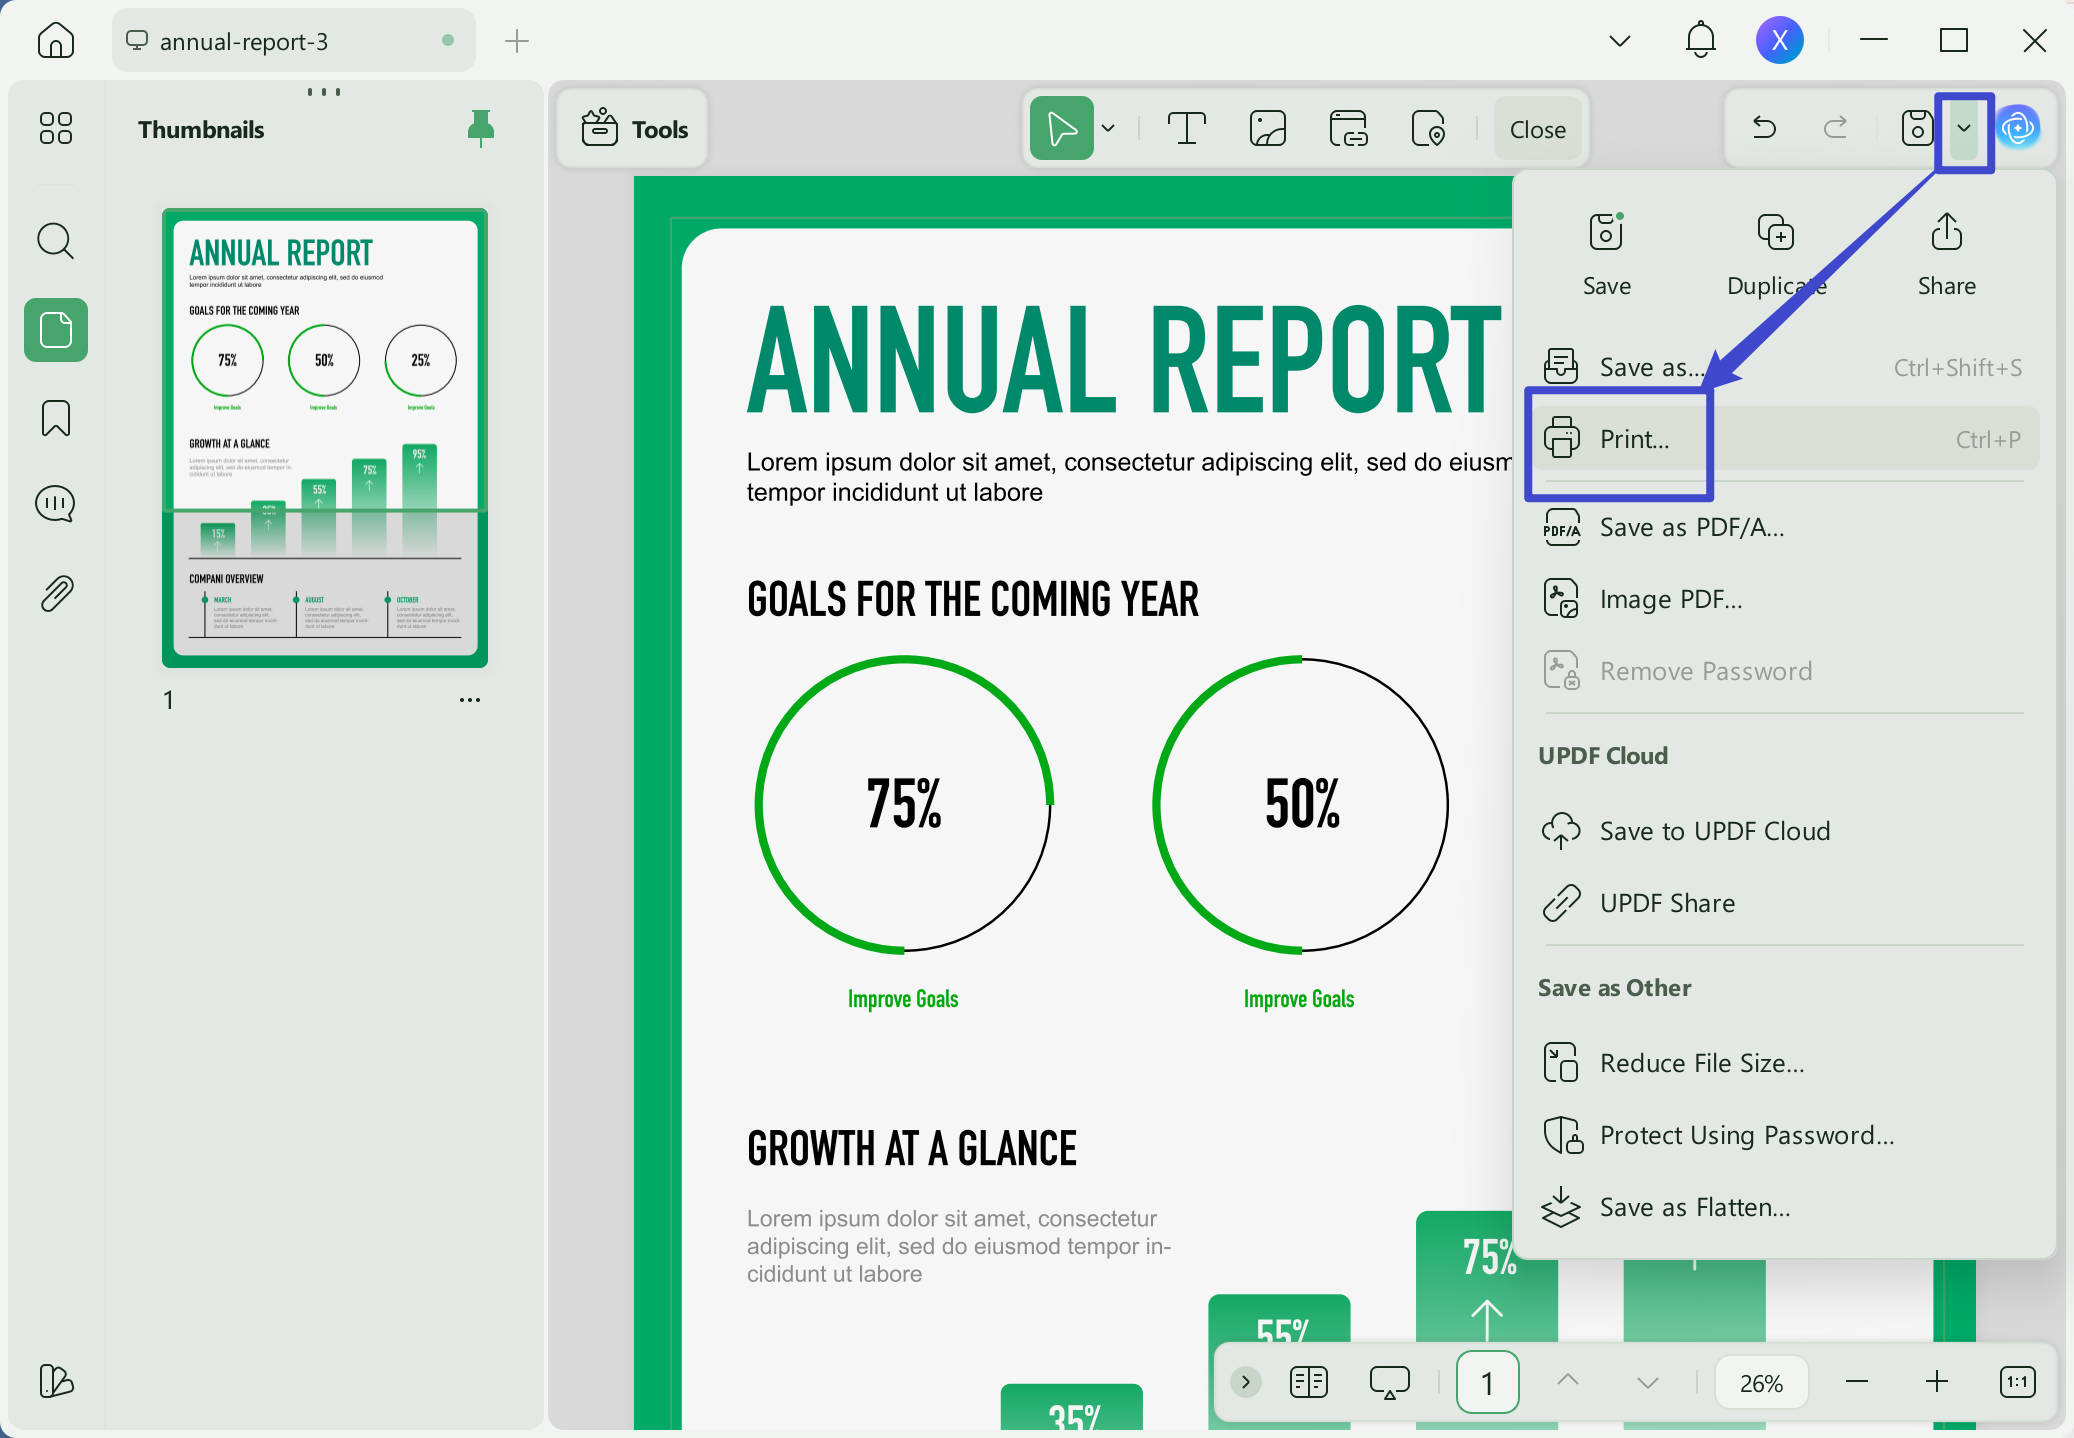Undo the last action

[1764, 128]
